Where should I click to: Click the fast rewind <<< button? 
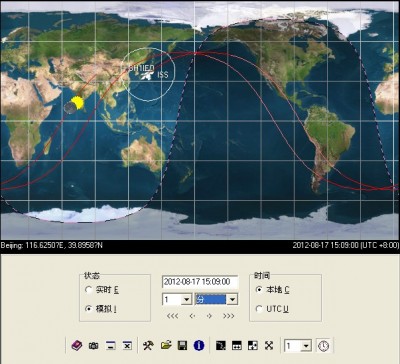point(172,316)
